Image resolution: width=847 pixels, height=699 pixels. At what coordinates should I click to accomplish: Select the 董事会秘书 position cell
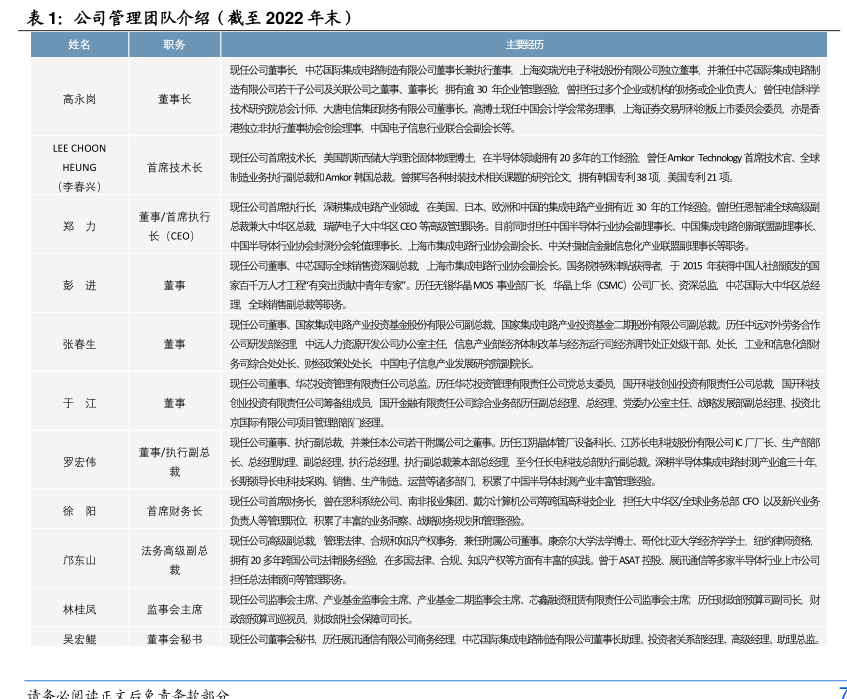(x=174, y=638)
